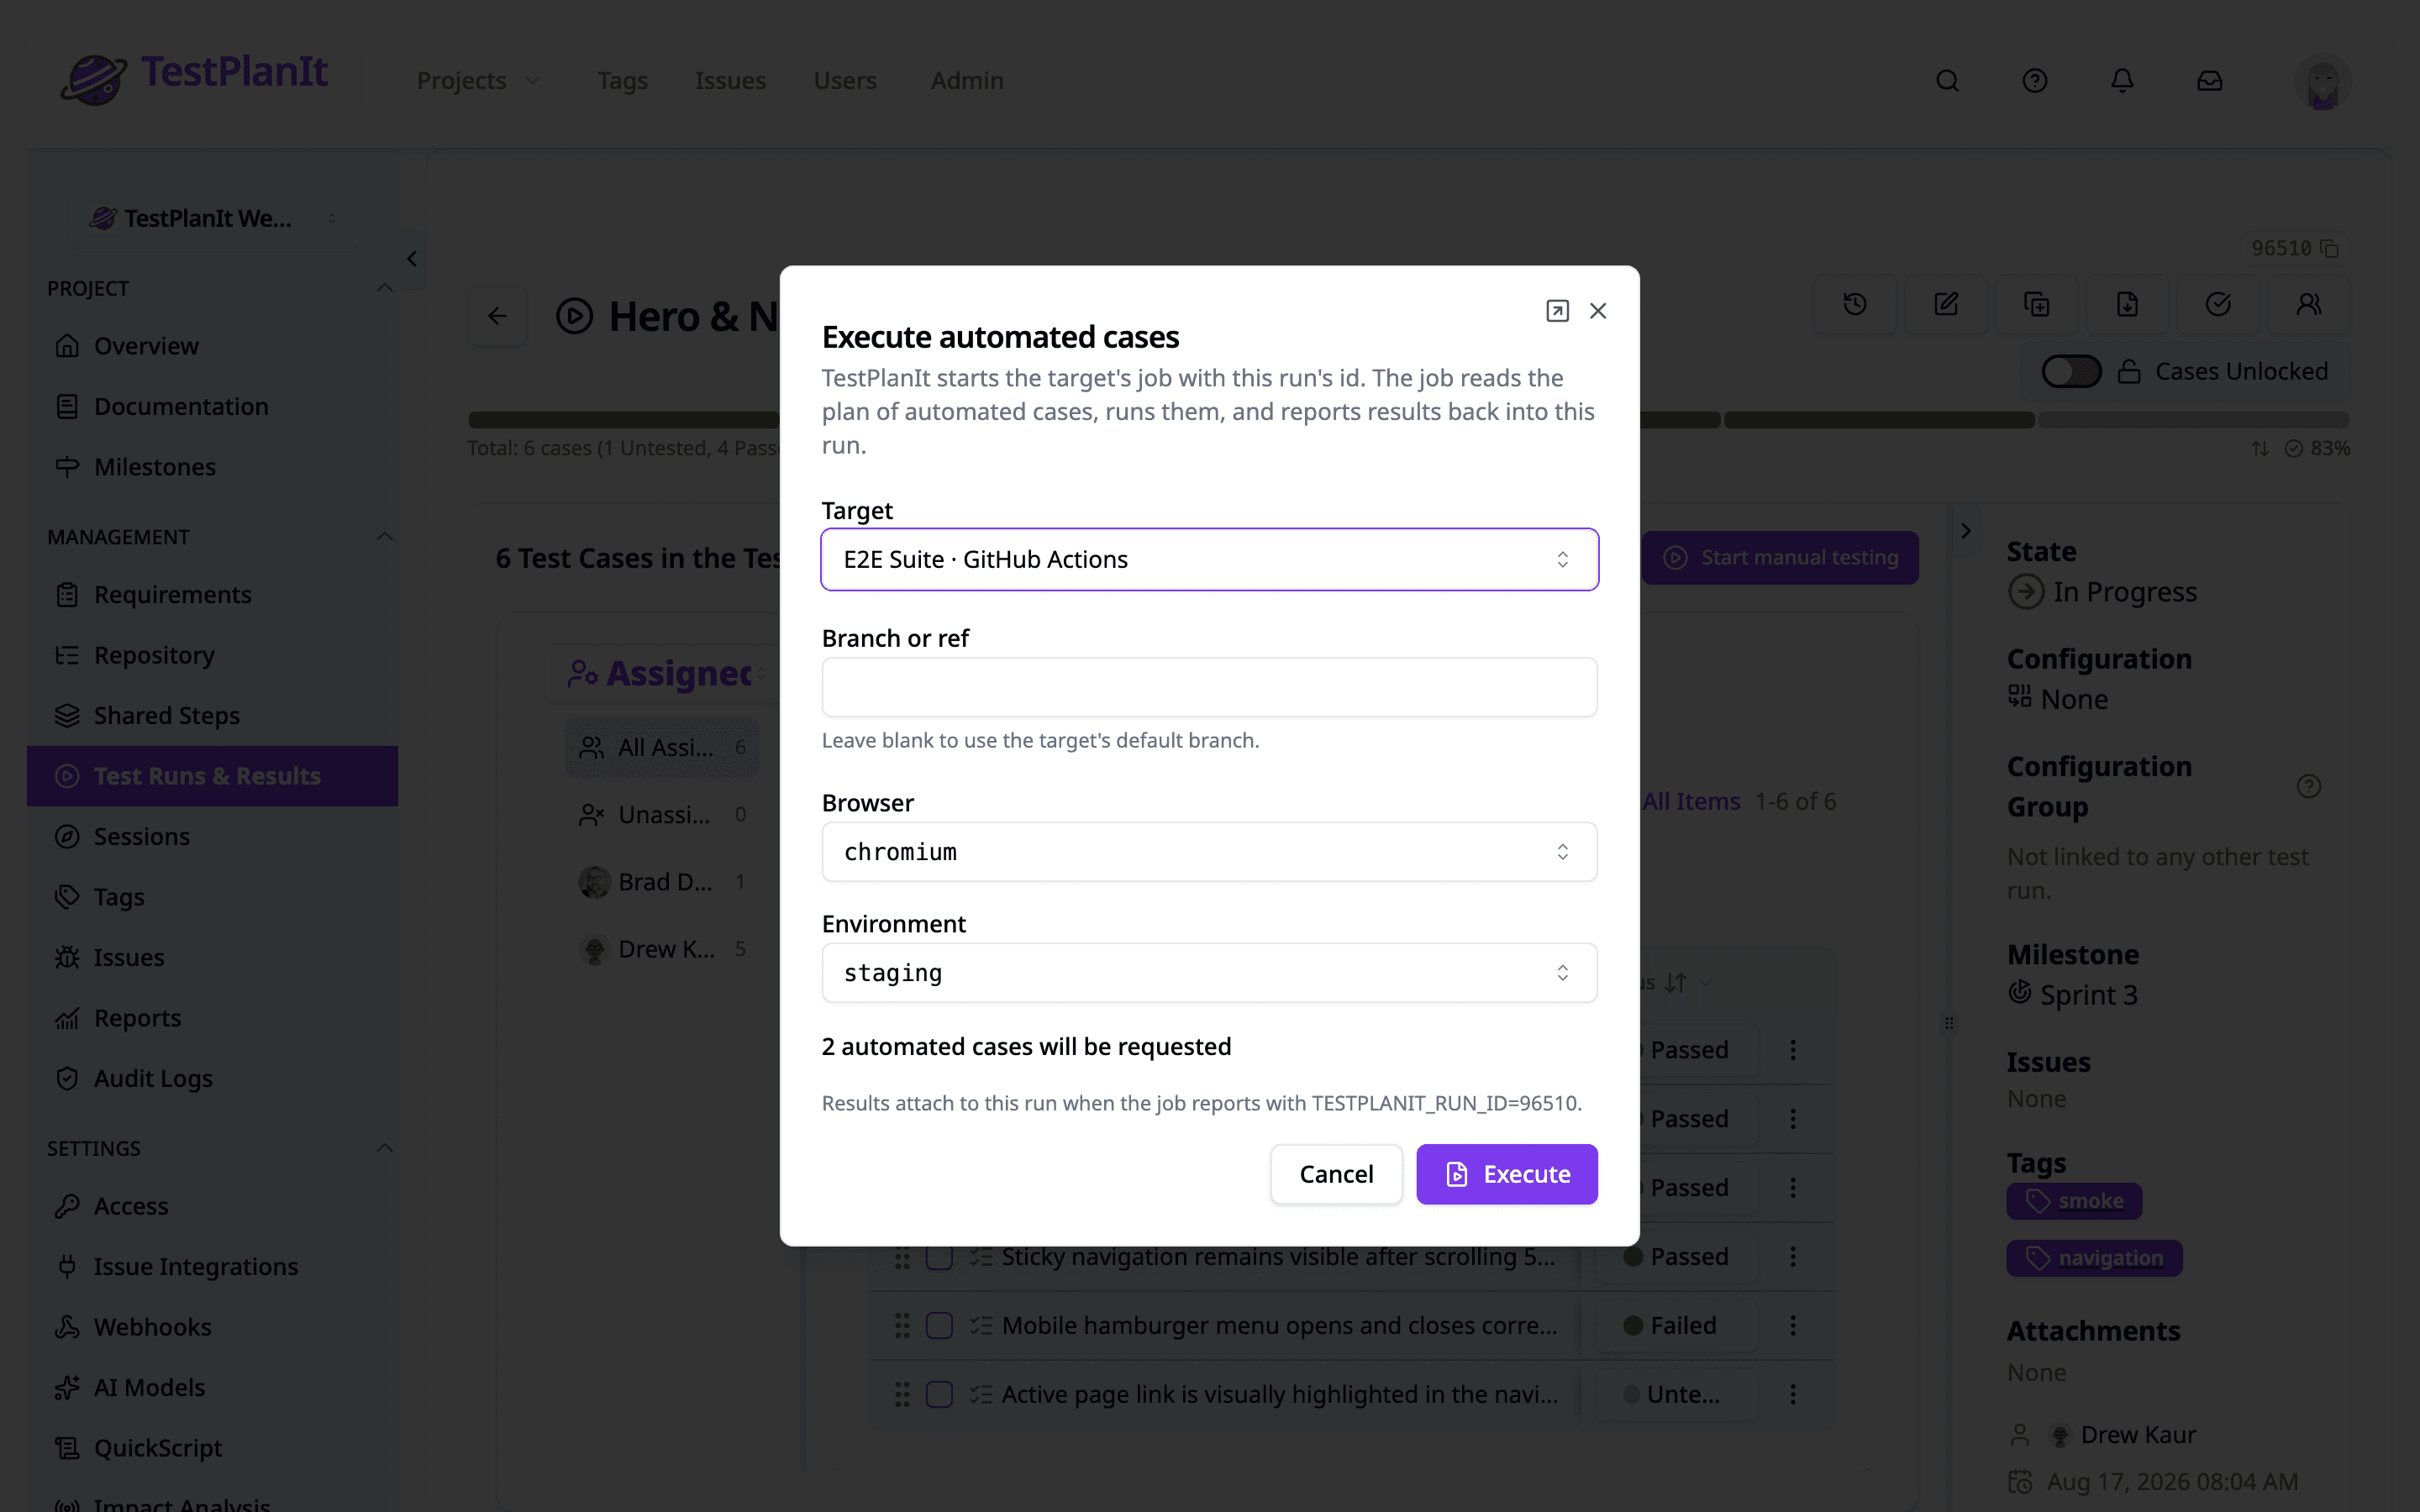The image size is (2420, 1512).
Task: Toggle the Cases Unlocked switch
Action: point(2071,371)
